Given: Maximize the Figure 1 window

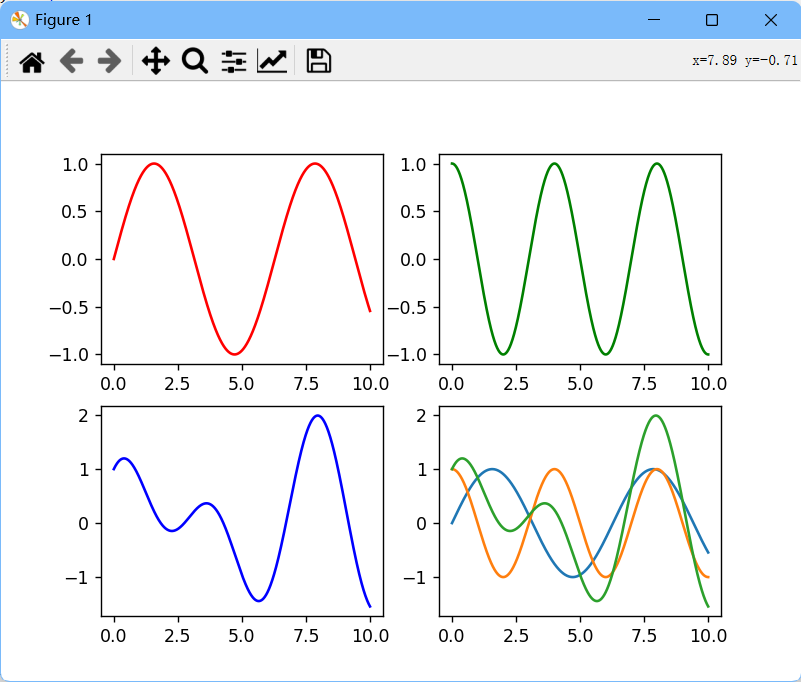Looking at the screenshot, I should 712,20.
